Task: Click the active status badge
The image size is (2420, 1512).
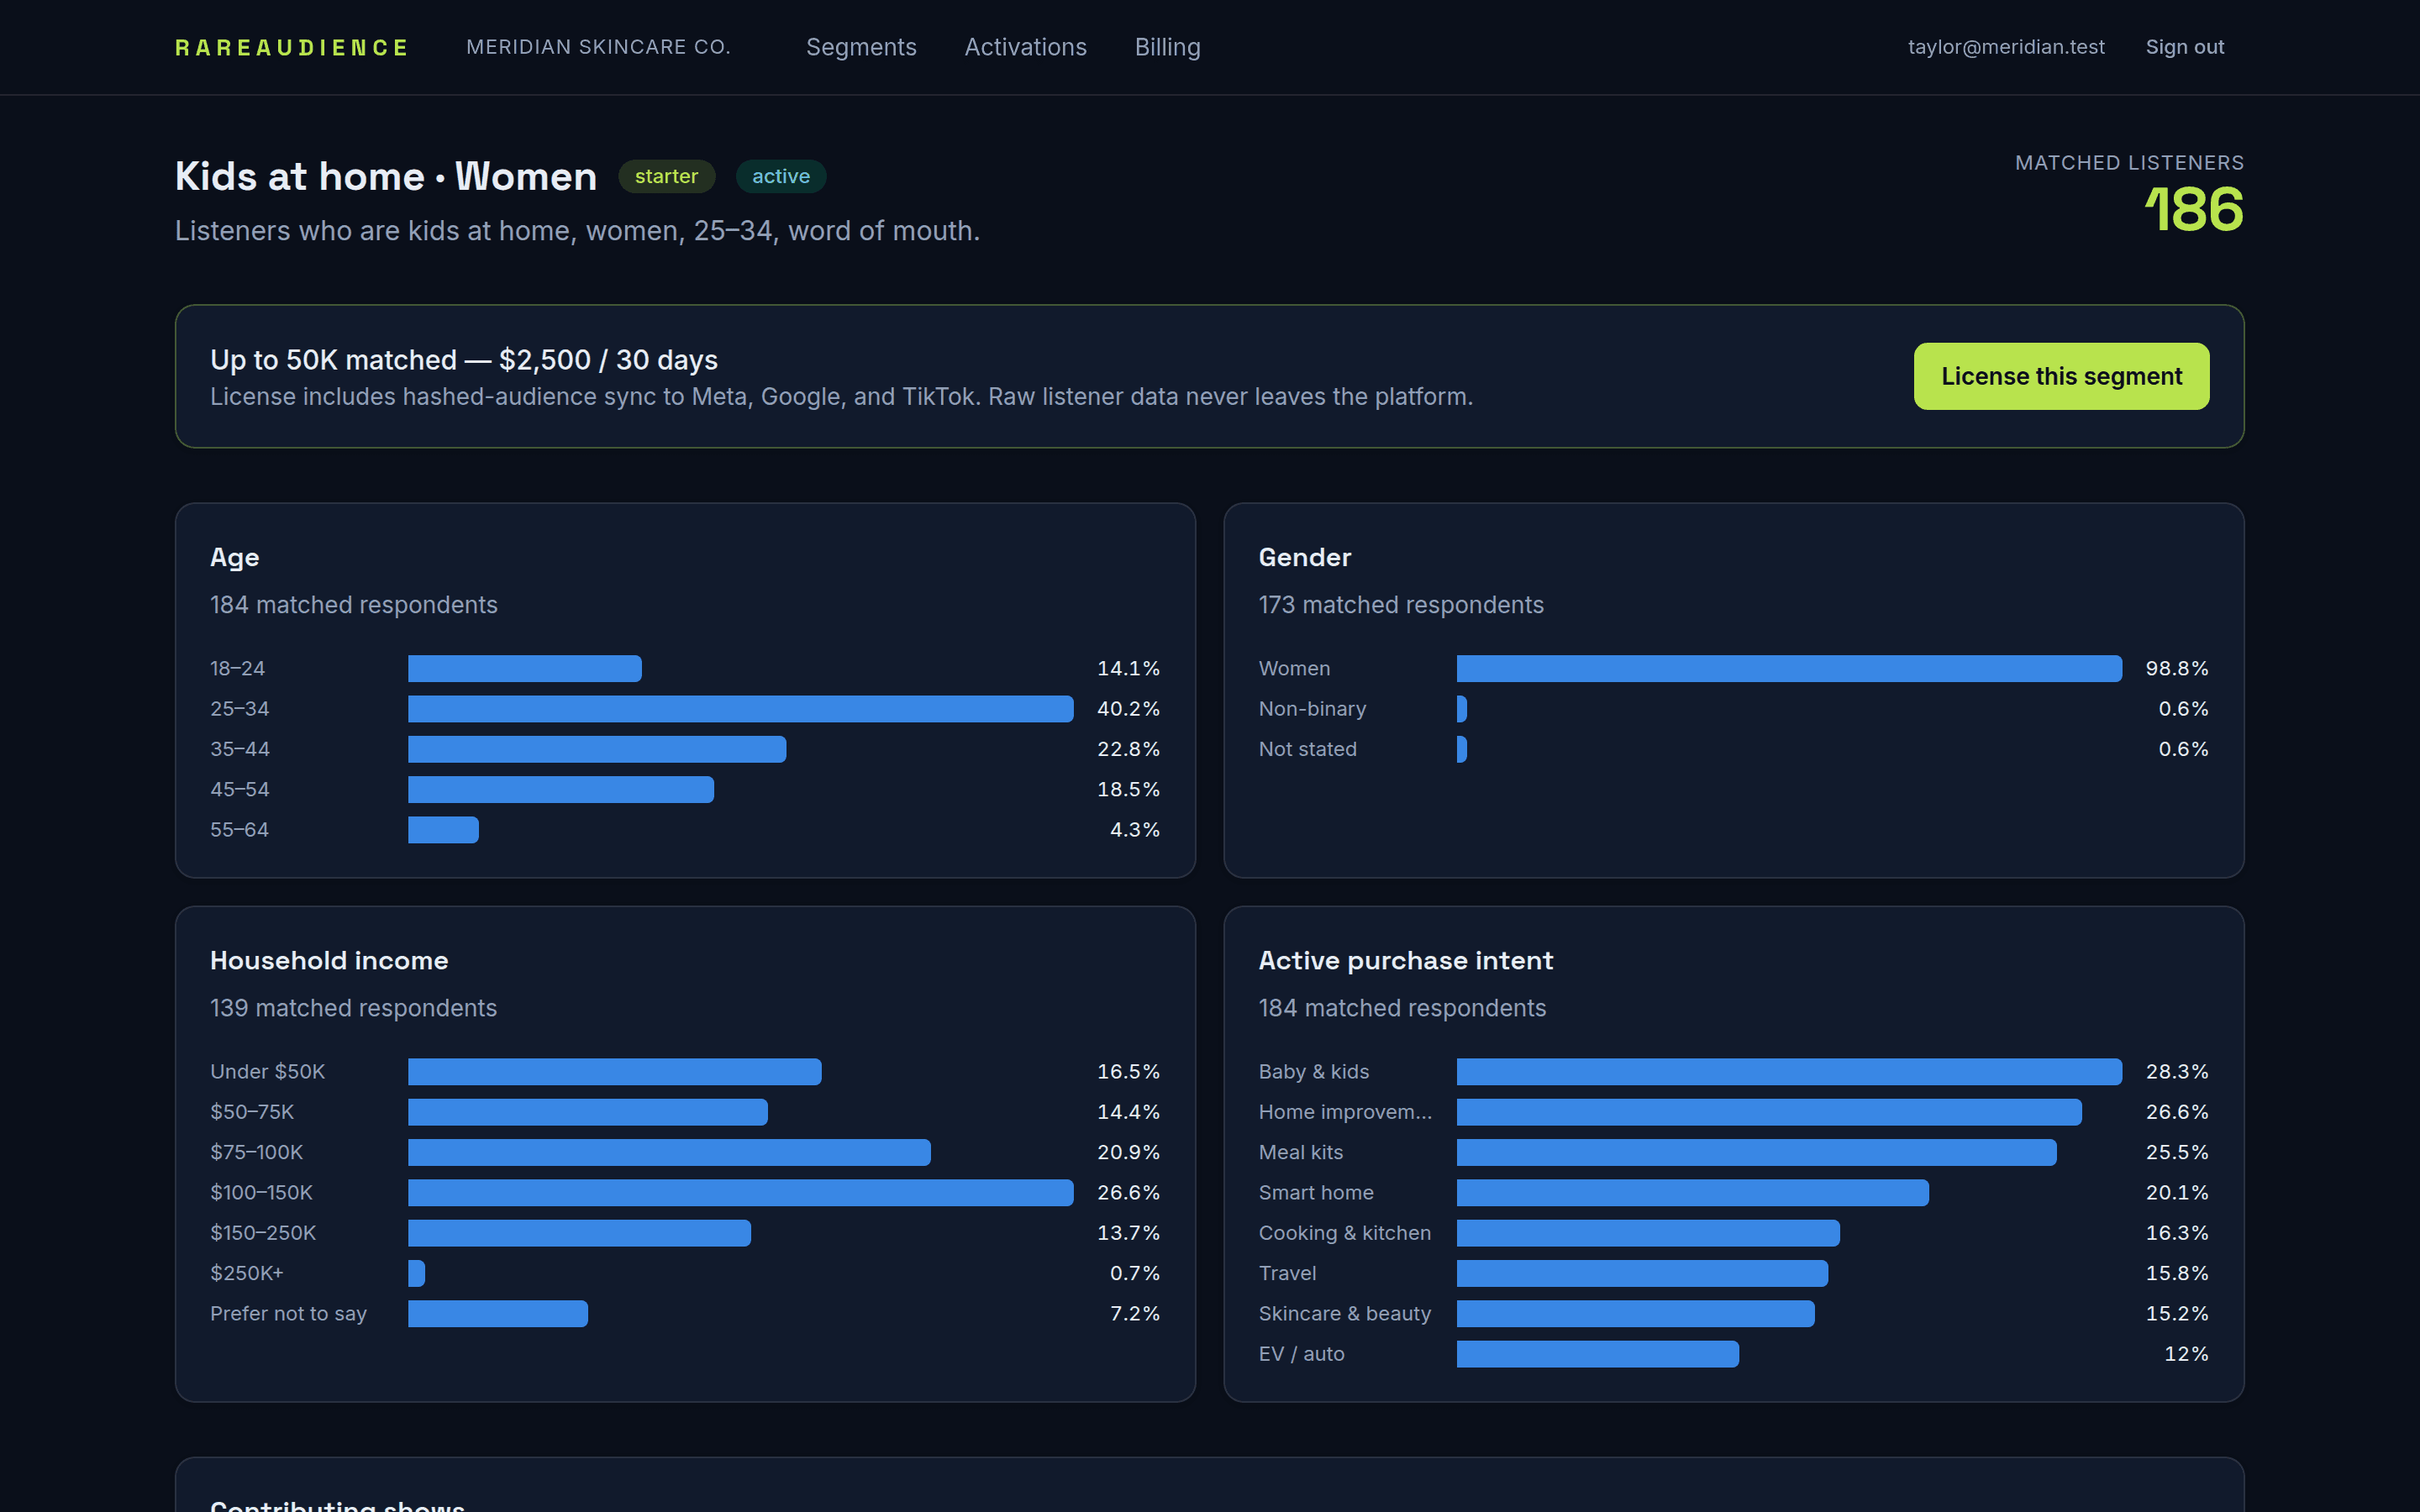Action: click(781, 176)
